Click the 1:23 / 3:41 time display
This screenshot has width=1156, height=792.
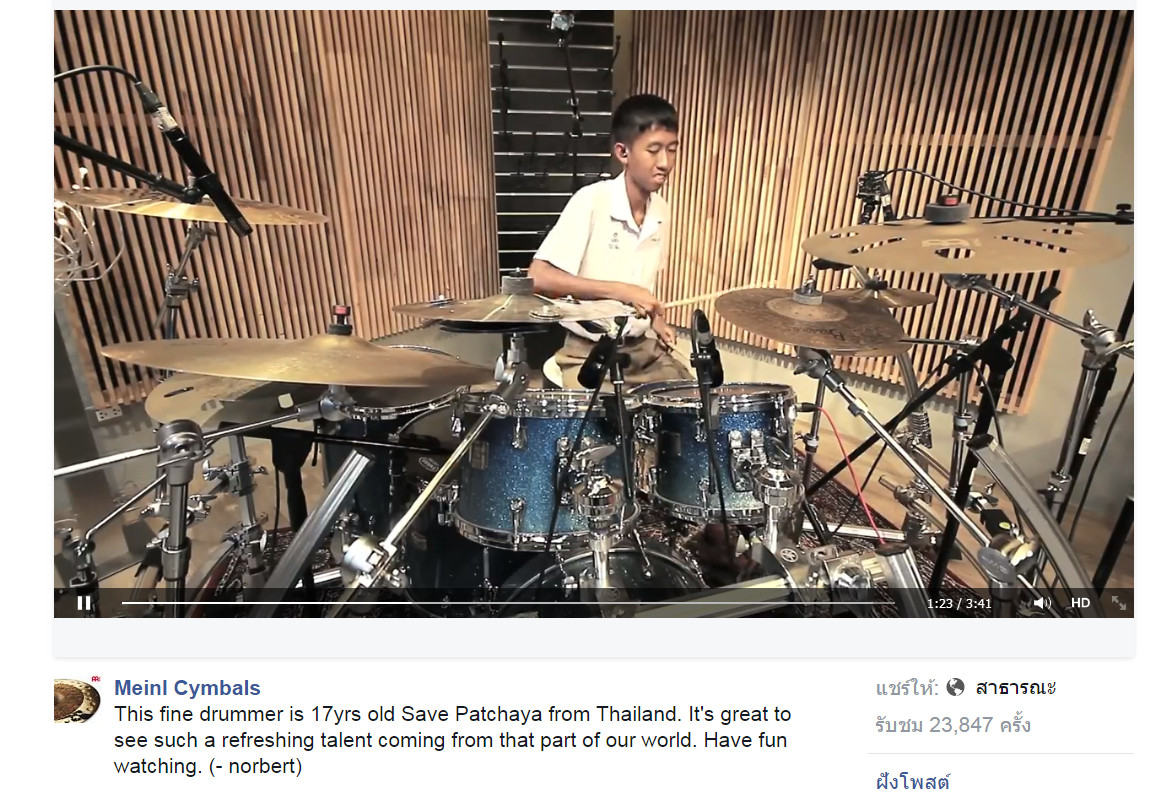(x=958, y=603)
